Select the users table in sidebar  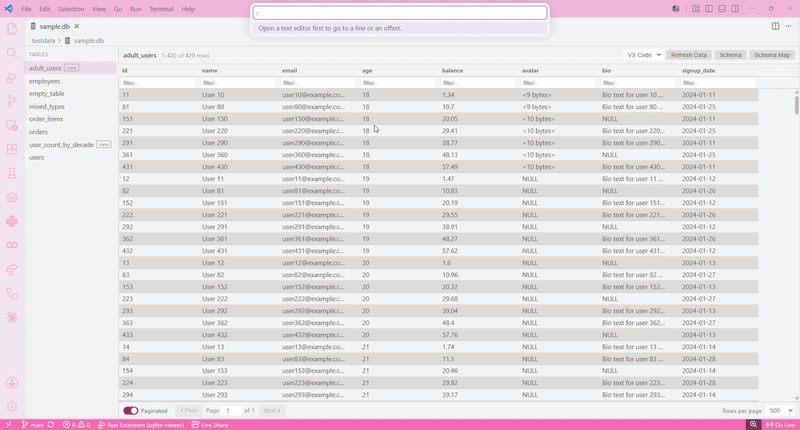(x=70, y=157)
